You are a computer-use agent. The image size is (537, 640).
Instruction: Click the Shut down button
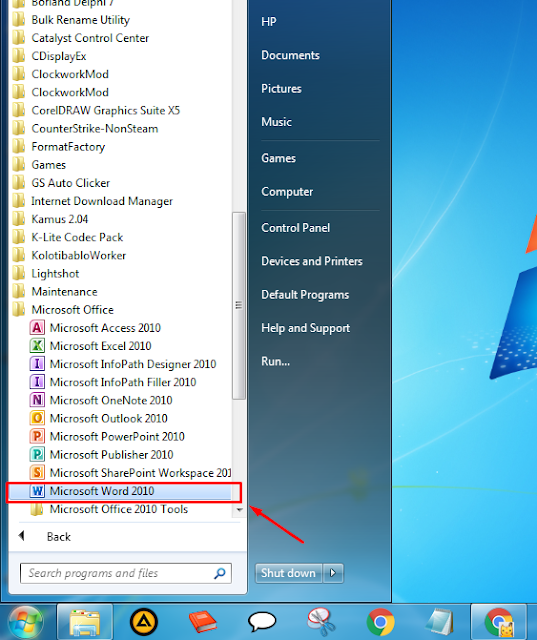[288, 573]
